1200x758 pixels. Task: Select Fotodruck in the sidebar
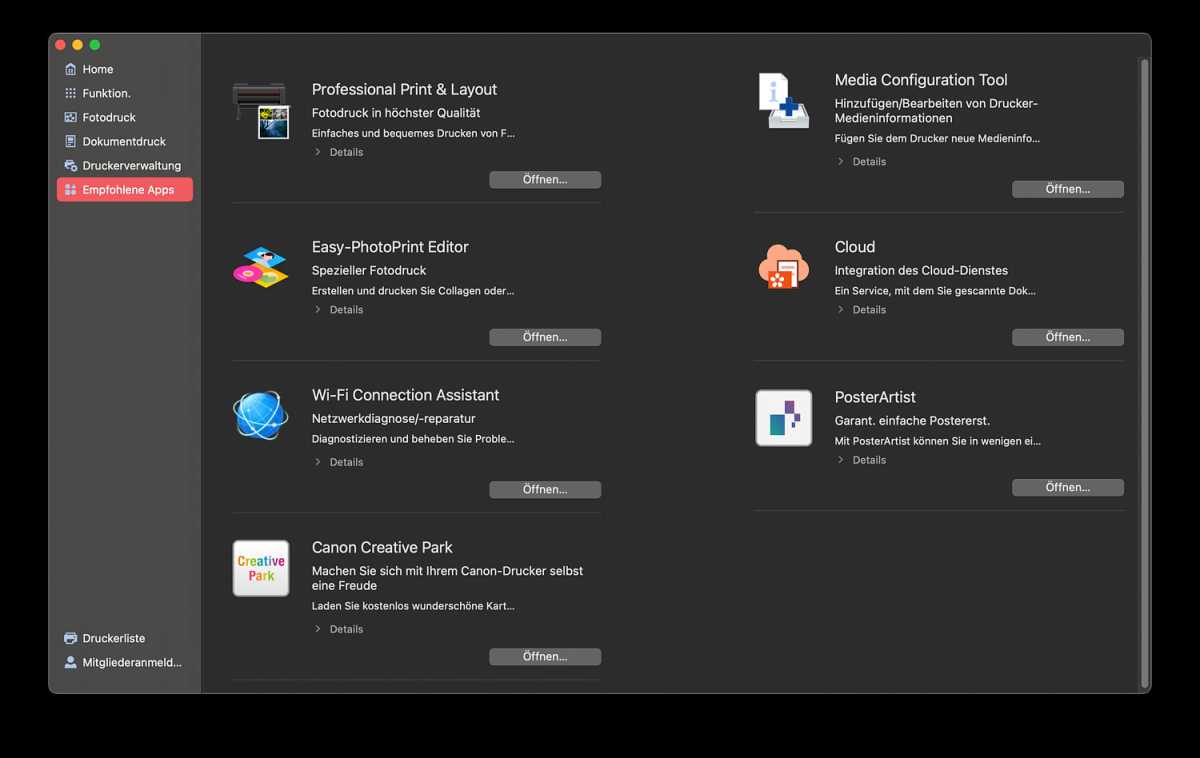point(108,117)
